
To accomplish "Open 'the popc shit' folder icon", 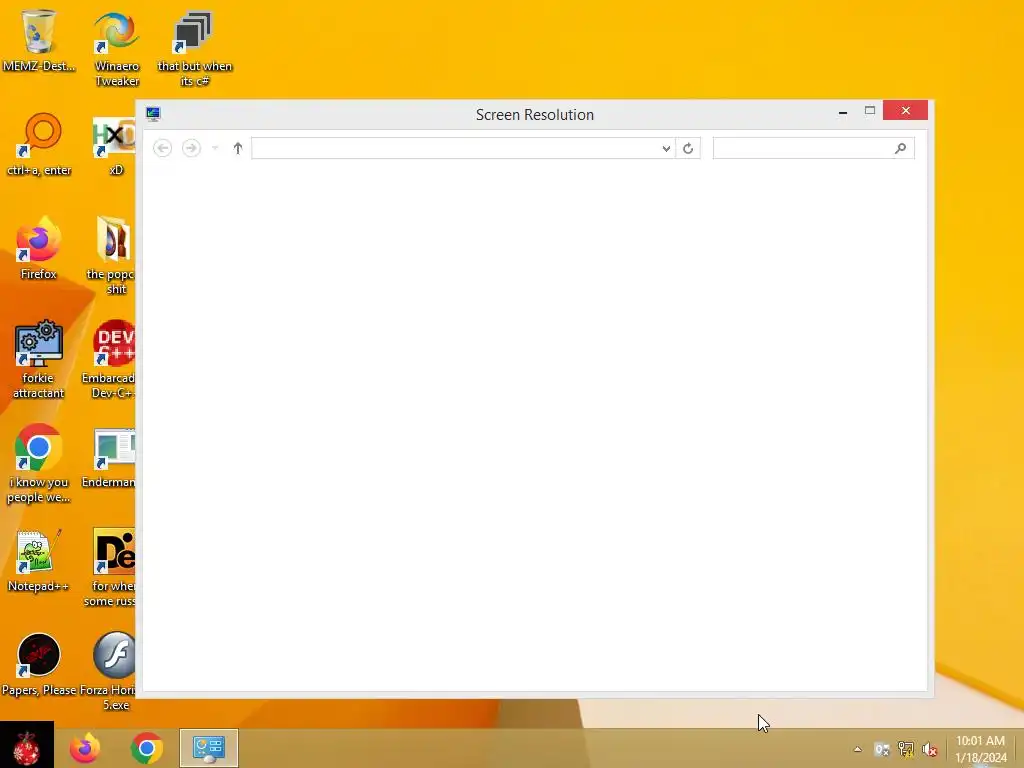I will pos(112,255).
